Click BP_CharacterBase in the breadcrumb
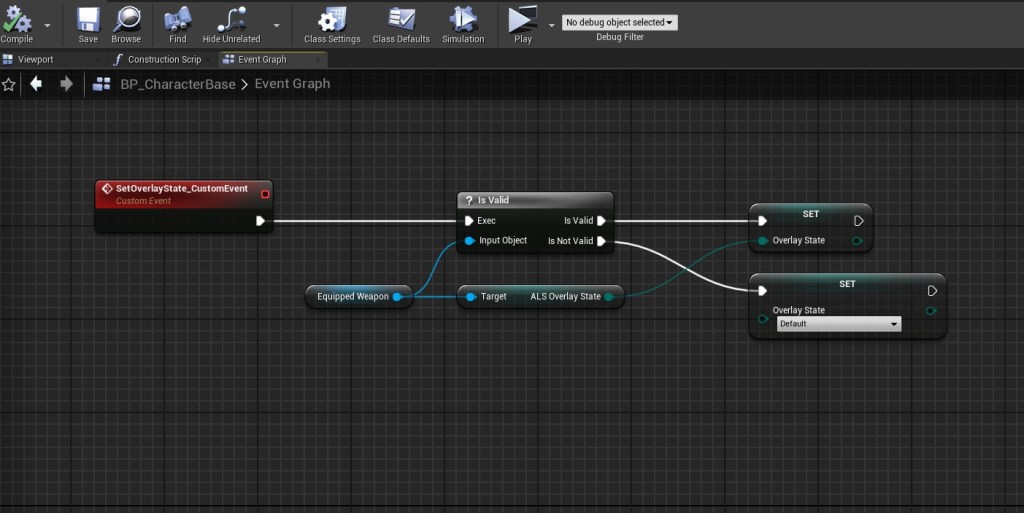Image resolution: width=1024 pixels, height=513 pixels. (x=177, y=84)
